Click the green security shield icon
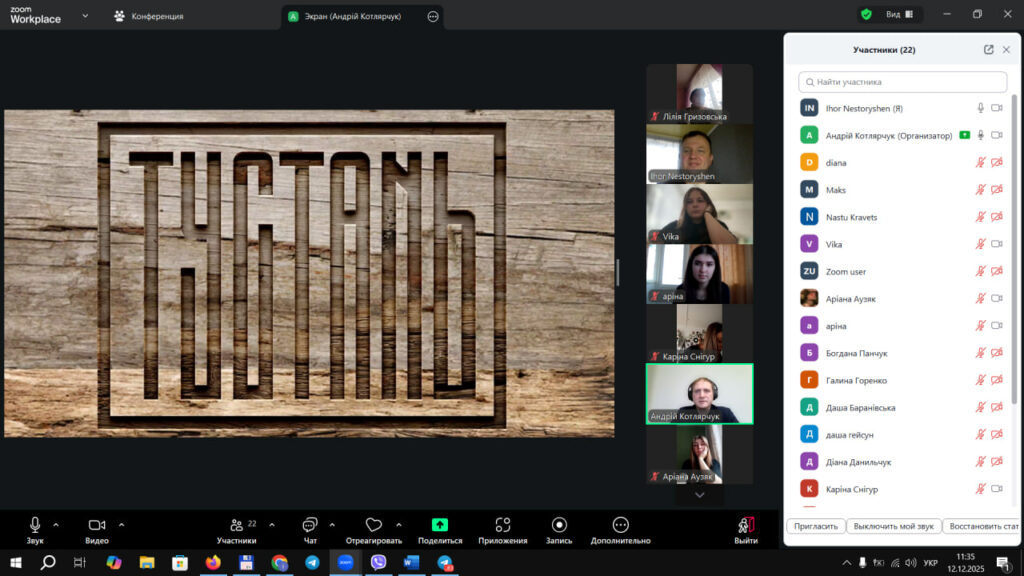 pyautogui.click(x=866, y=15)
